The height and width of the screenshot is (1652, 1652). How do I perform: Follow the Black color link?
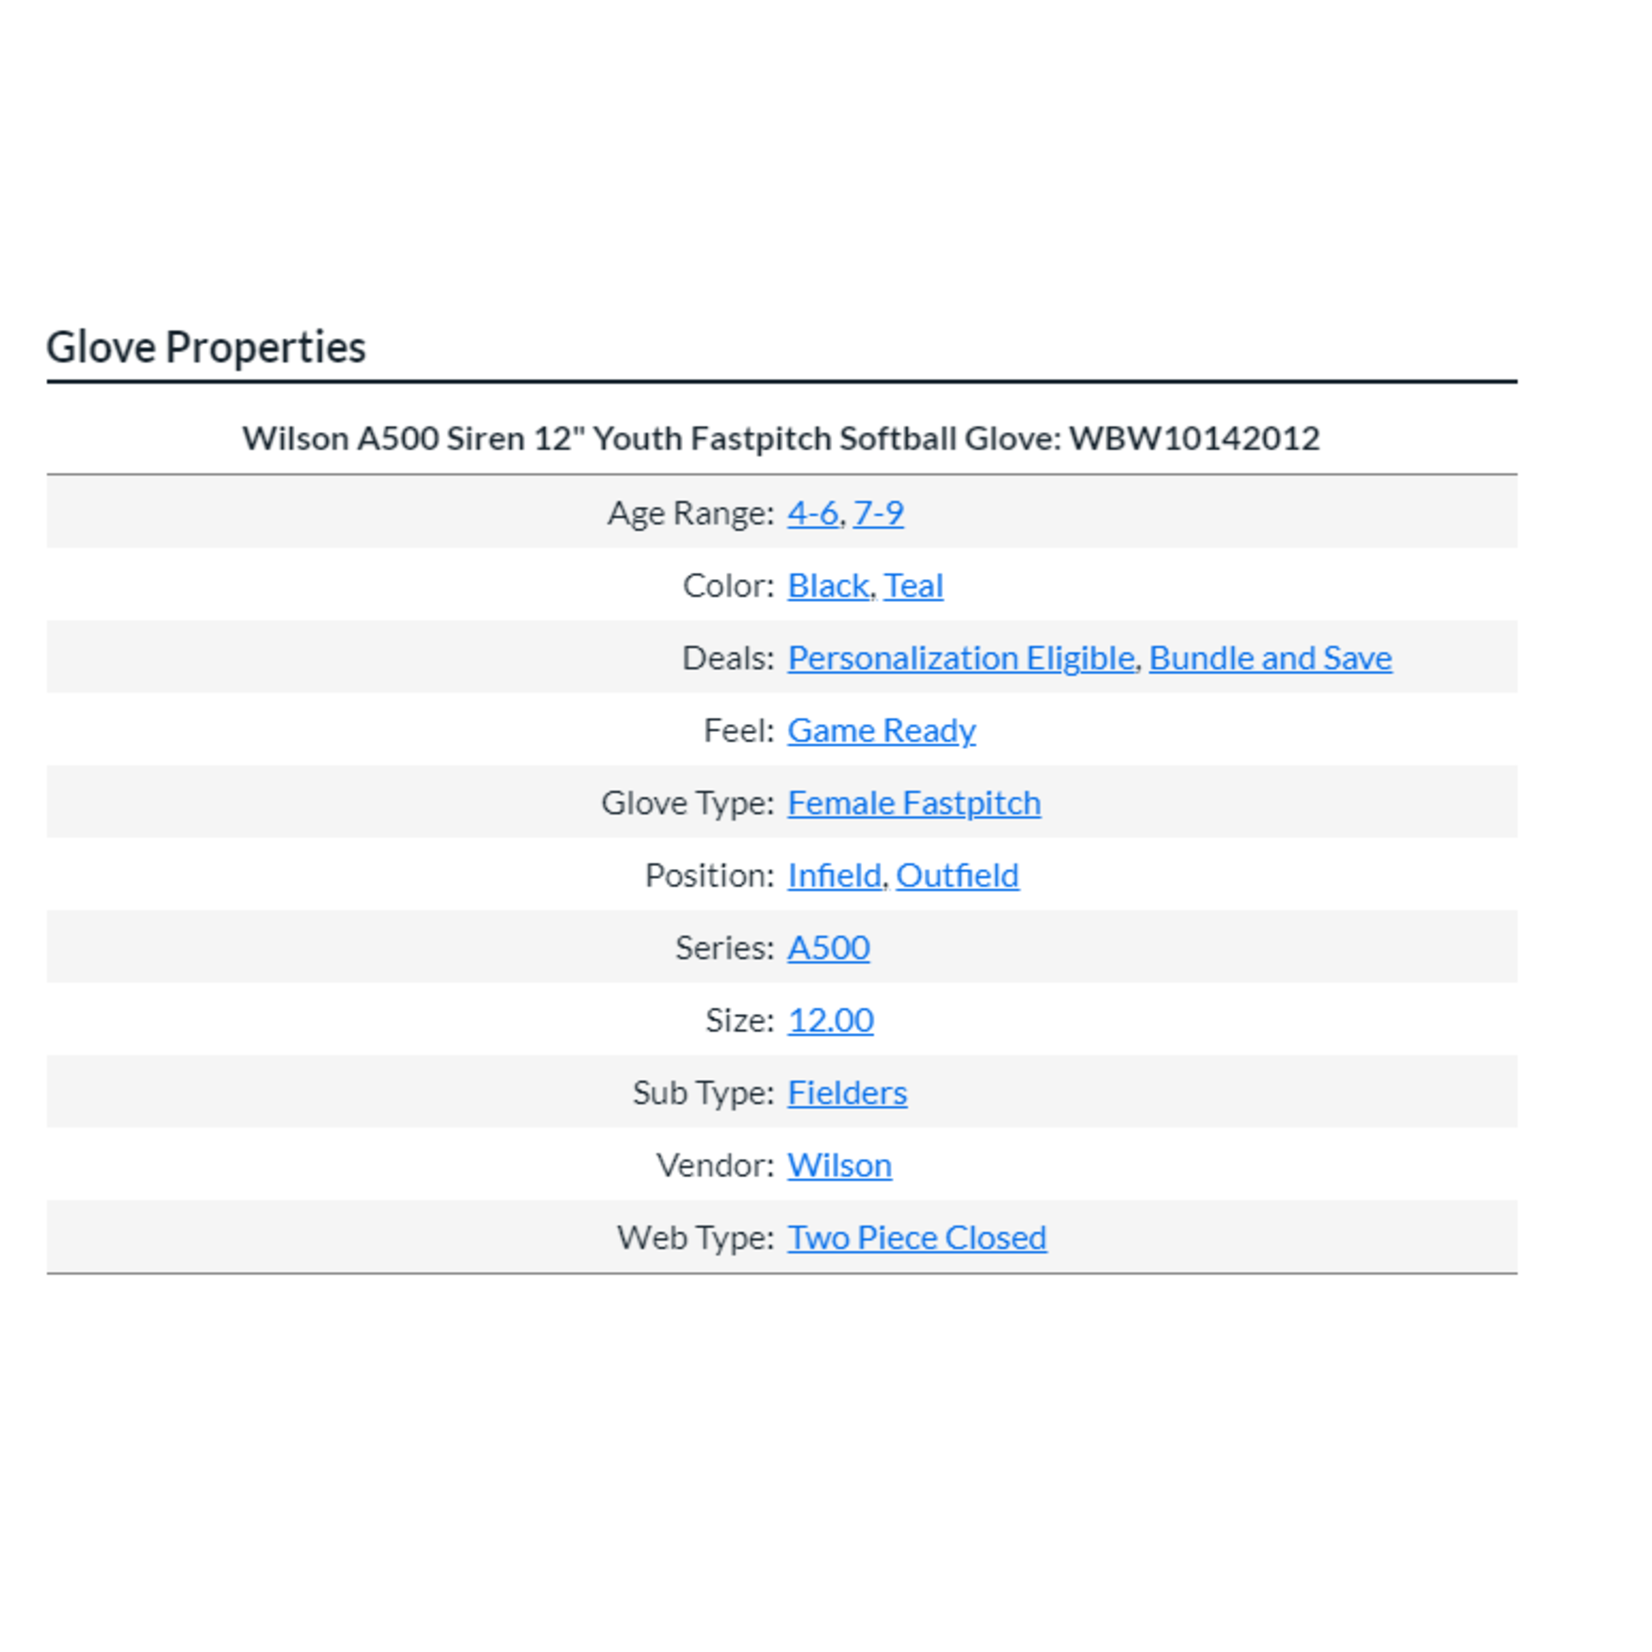click(x=828, y=586)
